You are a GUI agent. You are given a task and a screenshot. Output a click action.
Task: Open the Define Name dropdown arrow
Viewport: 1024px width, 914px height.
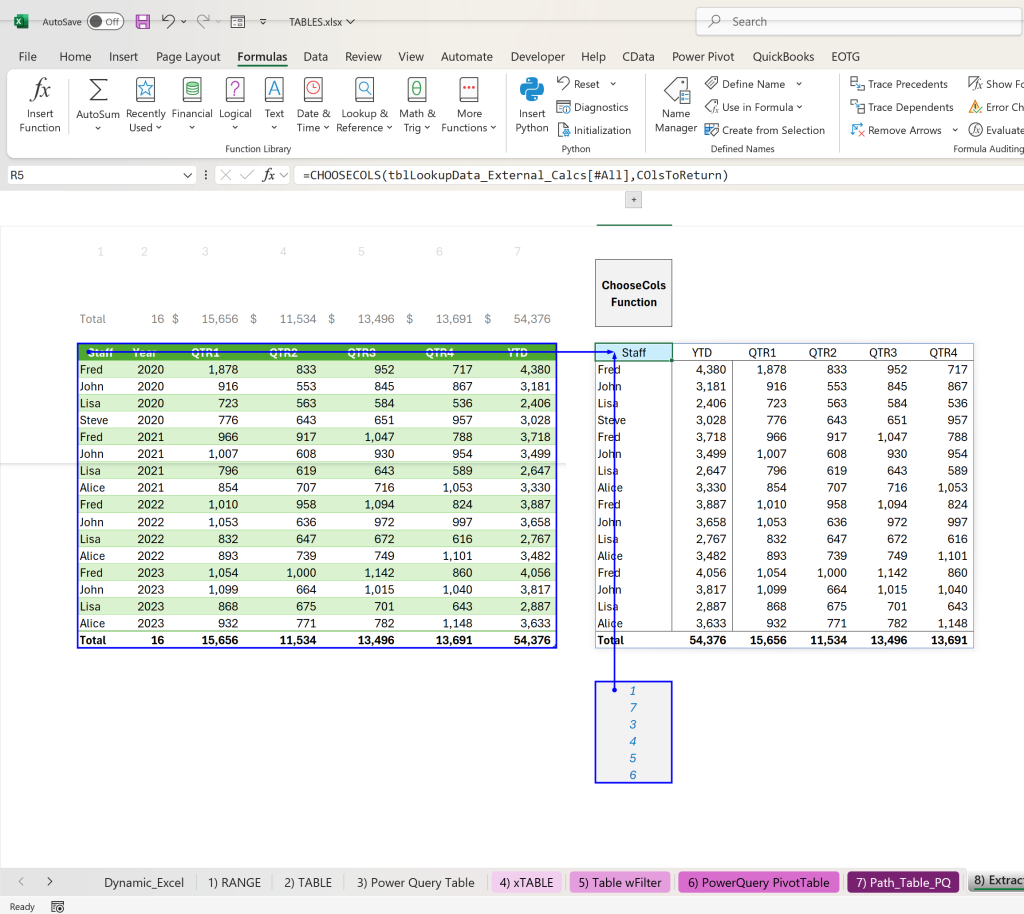(x=799, y=84)
